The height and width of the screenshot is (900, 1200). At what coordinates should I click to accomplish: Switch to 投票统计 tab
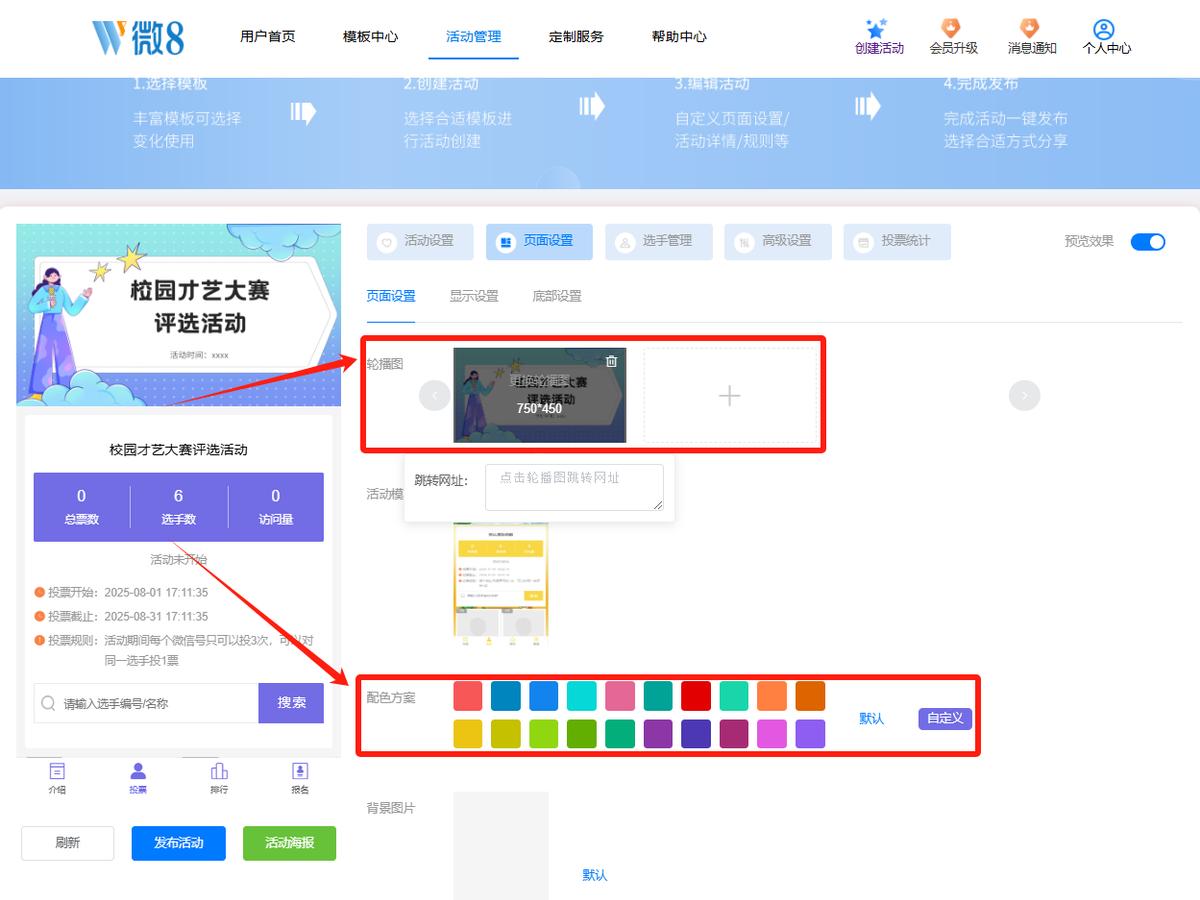coord(897,241)
